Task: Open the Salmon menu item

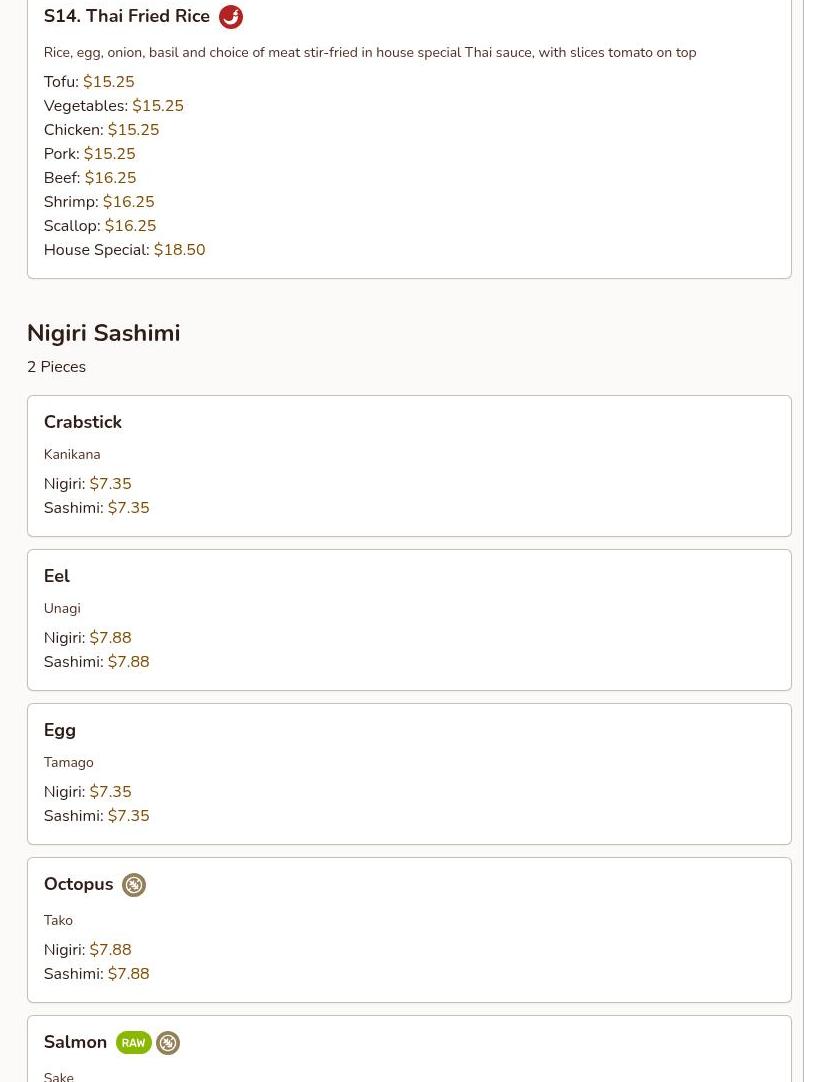Action: click(x=75, y=1042)
